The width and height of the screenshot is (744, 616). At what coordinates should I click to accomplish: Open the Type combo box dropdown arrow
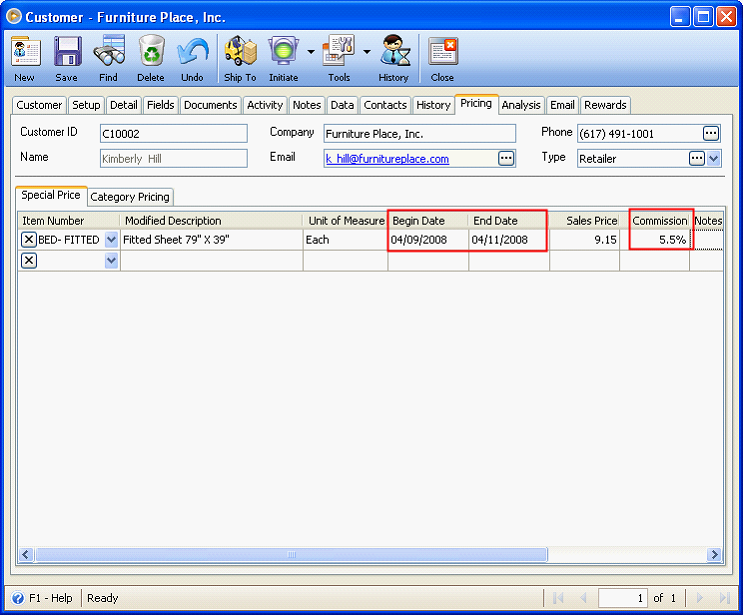(x=714, y=159)
